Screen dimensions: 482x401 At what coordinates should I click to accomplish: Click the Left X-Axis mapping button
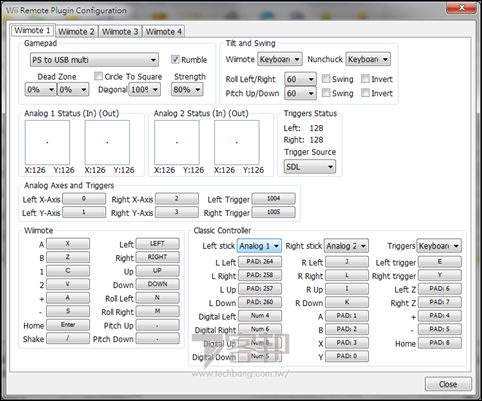tap(84, 199)
